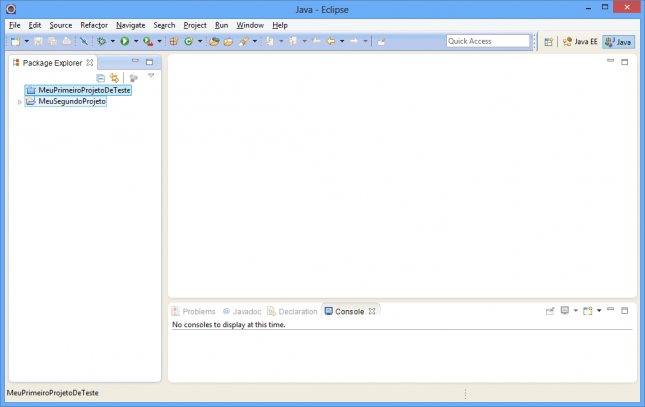Screen dimensions: 645x407
Task: Click the Forward arrow icon
Action: pyautogui.click(x=354, y=41)
